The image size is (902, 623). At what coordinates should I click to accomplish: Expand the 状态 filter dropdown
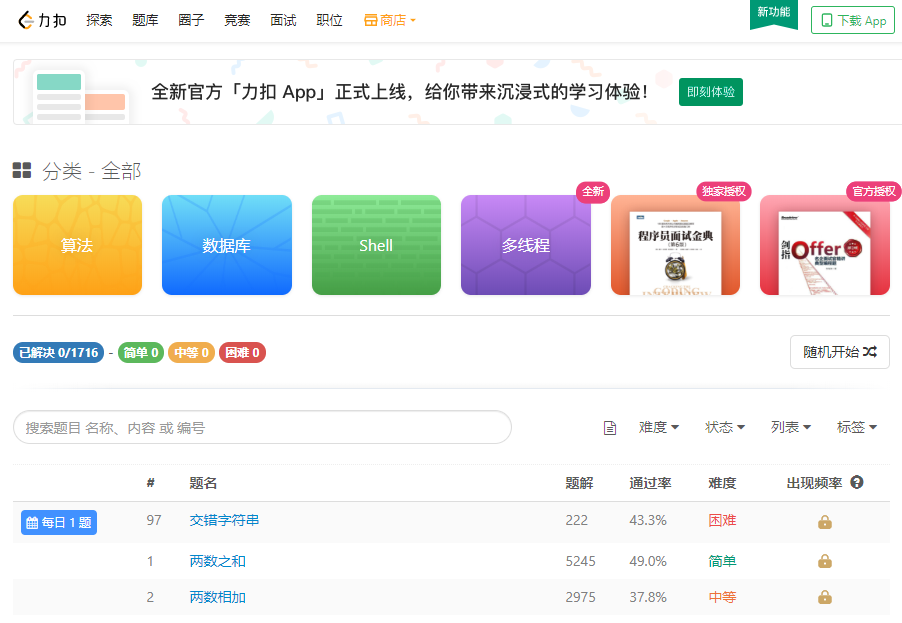[x=725, y=427]
